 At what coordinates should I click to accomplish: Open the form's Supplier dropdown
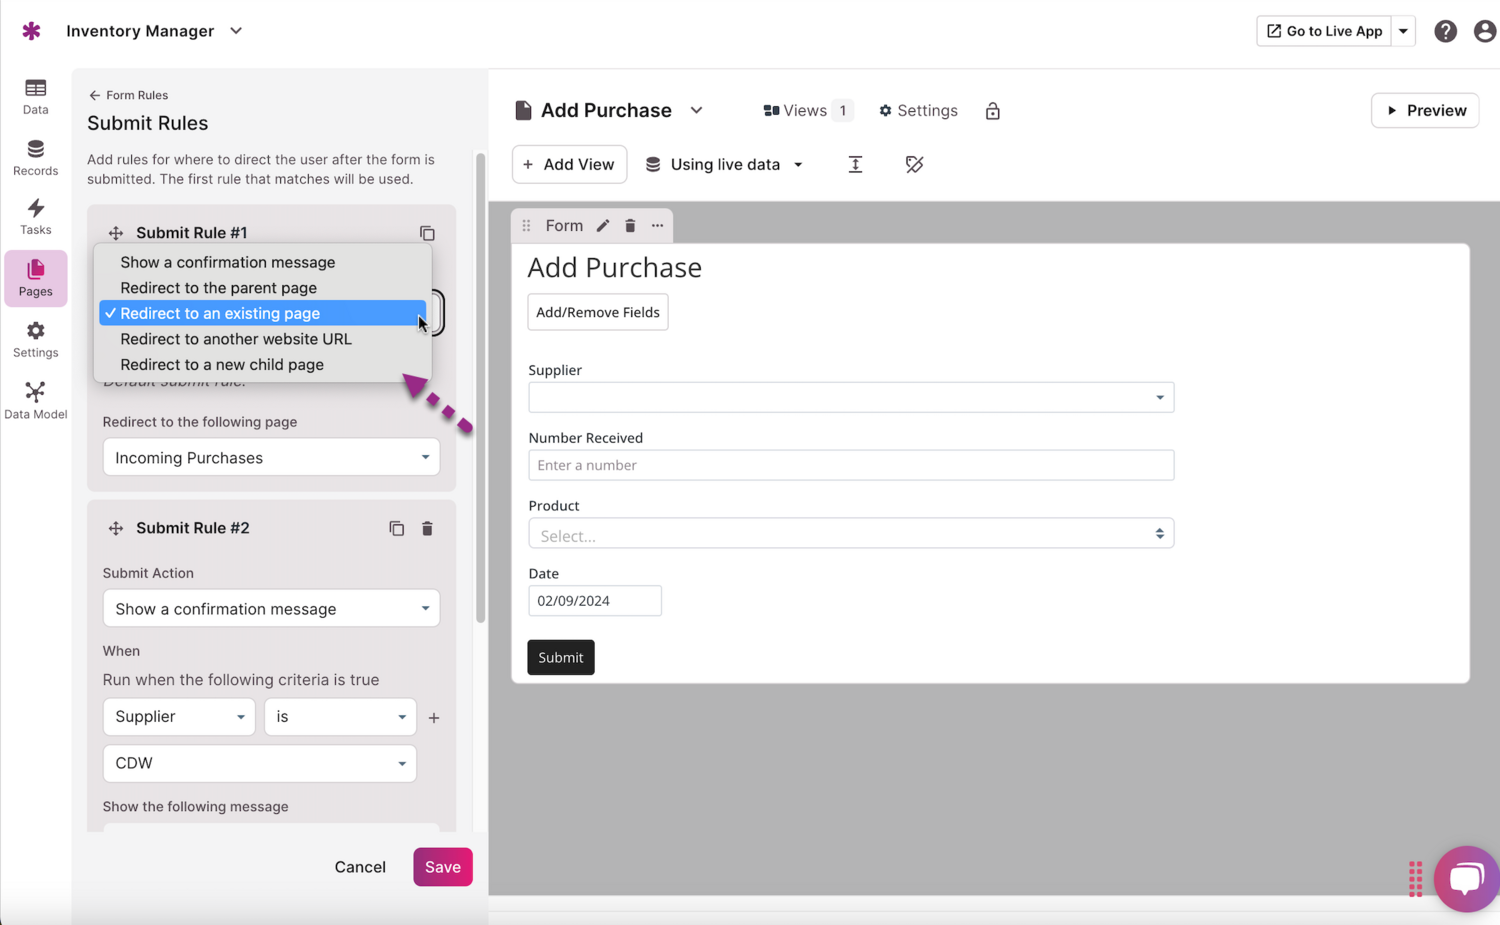851,397
